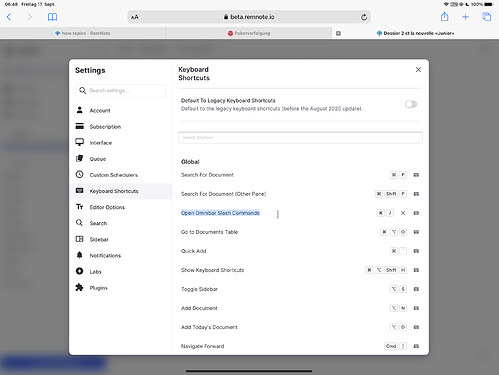The height and width of the screenshot is (375, 499).
Task: Close the Dossier 2 tab with its square icon
Action: coord(338,33)
